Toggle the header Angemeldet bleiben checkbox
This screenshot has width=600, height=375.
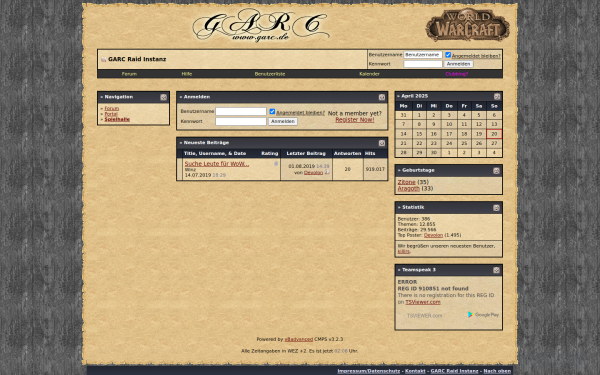pos(448,55)
